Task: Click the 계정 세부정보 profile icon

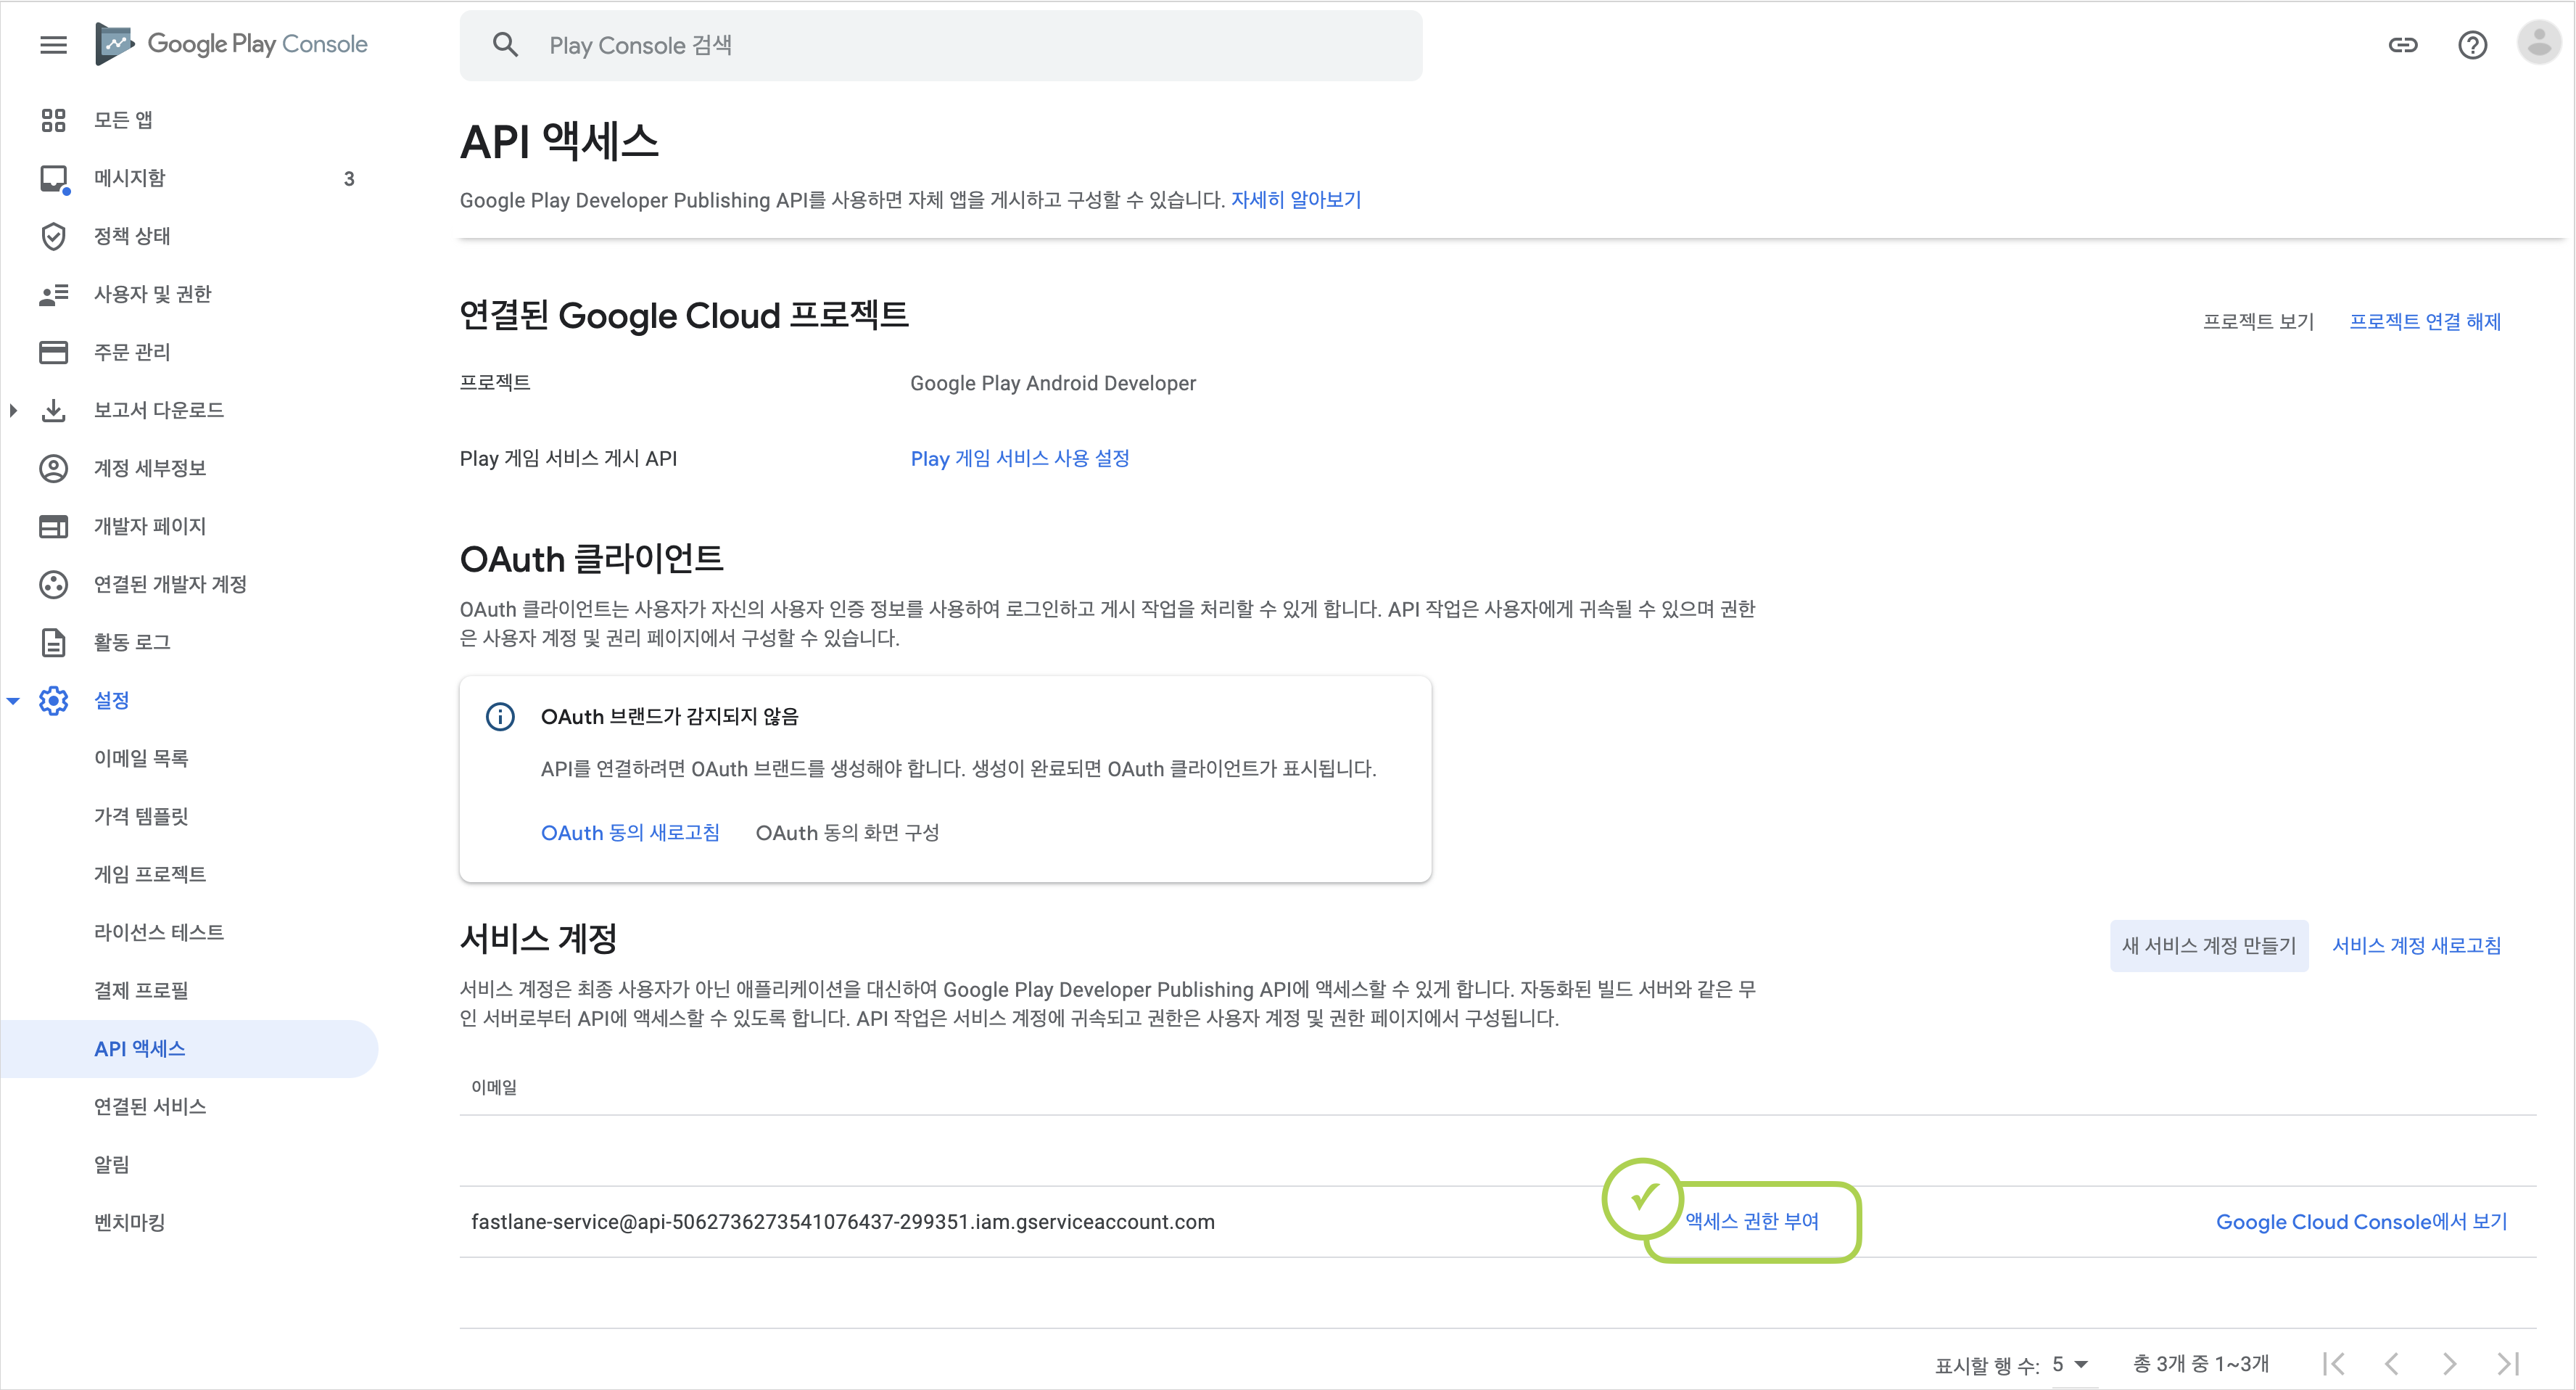Action: click(x=53, y=468)
